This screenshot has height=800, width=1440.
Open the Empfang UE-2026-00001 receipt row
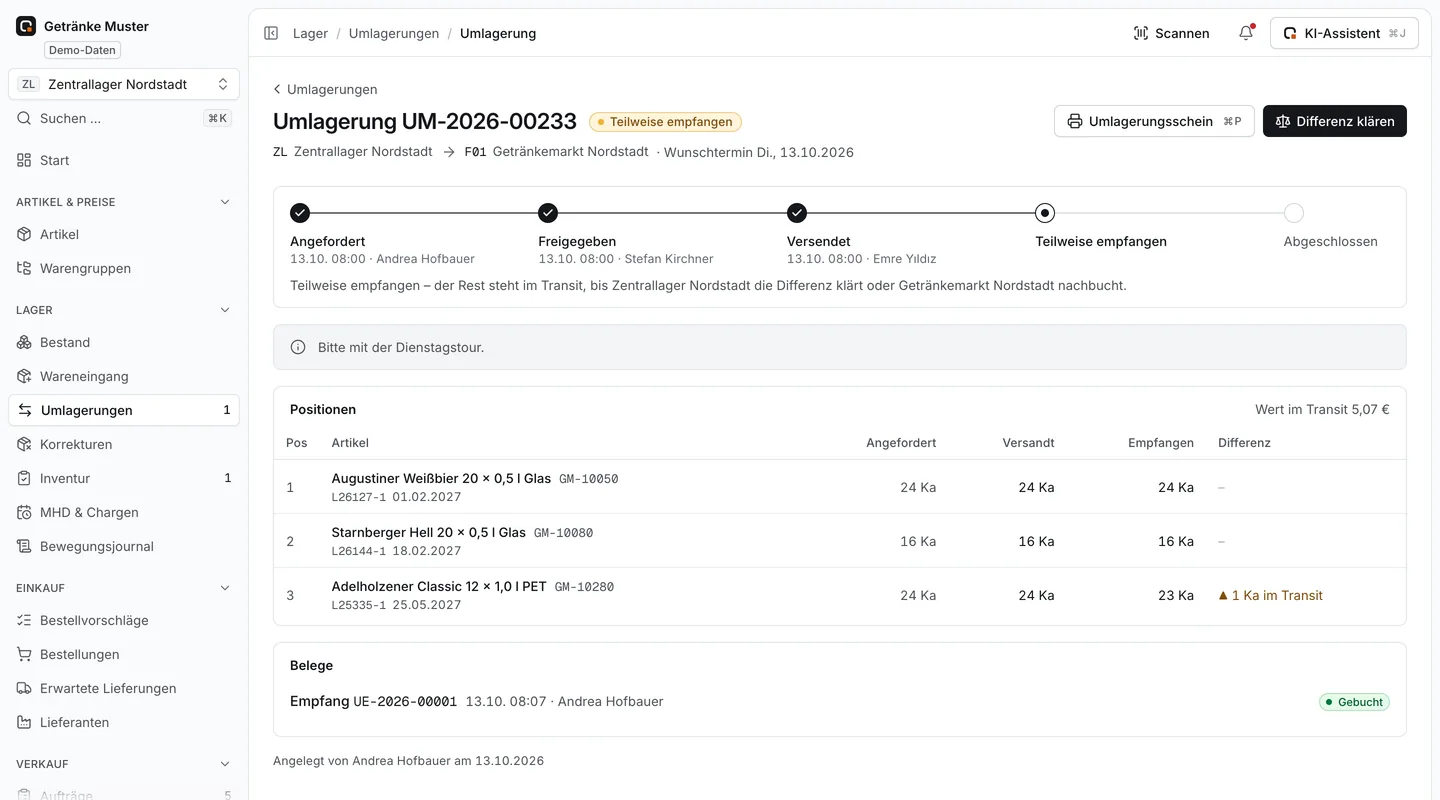coord(840,702)
